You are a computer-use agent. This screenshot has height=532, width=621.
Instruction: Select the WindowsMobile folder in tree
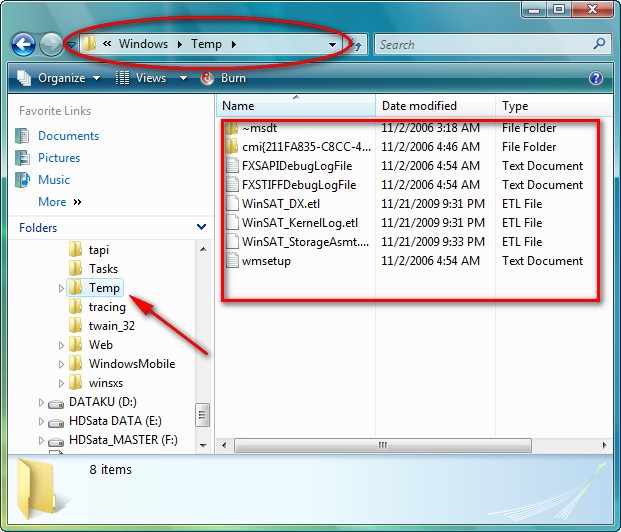click(132, 364)
